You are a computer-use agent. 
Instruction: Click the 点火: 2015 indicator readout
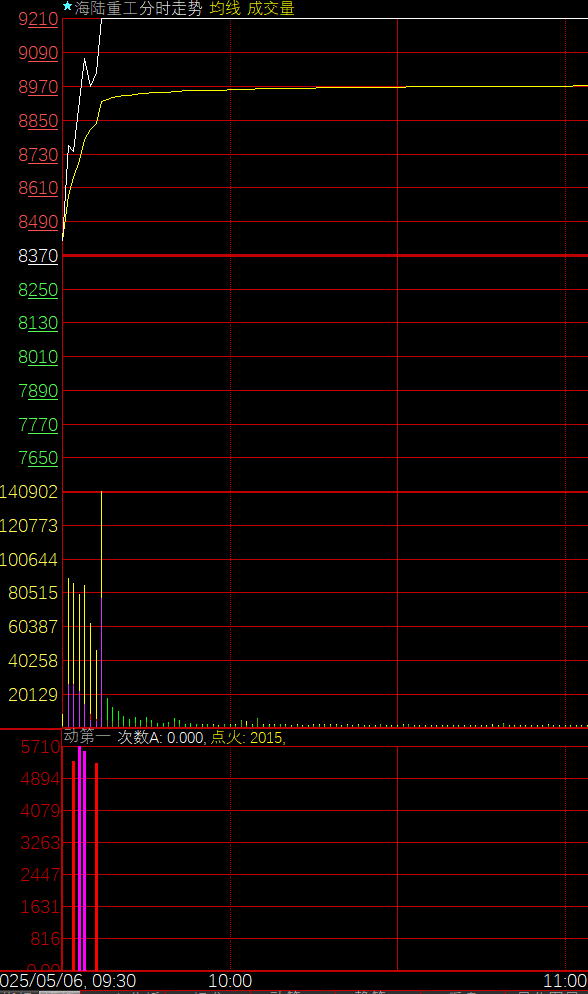(x=246, y=738)
